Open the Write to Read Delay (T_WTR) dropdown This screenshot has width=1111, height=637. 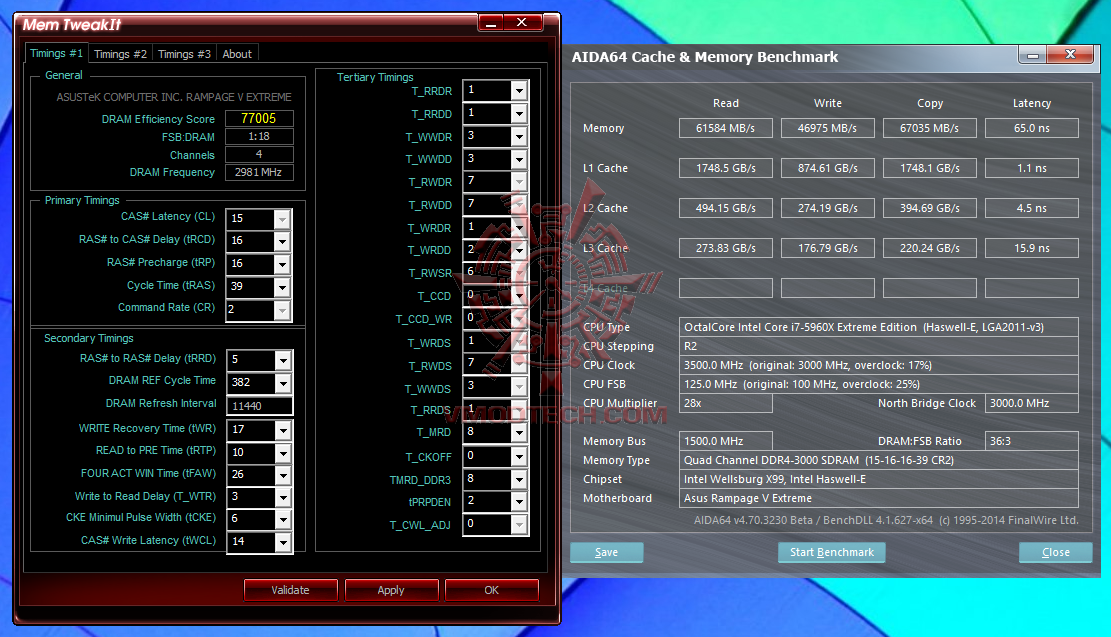[283, 497]
